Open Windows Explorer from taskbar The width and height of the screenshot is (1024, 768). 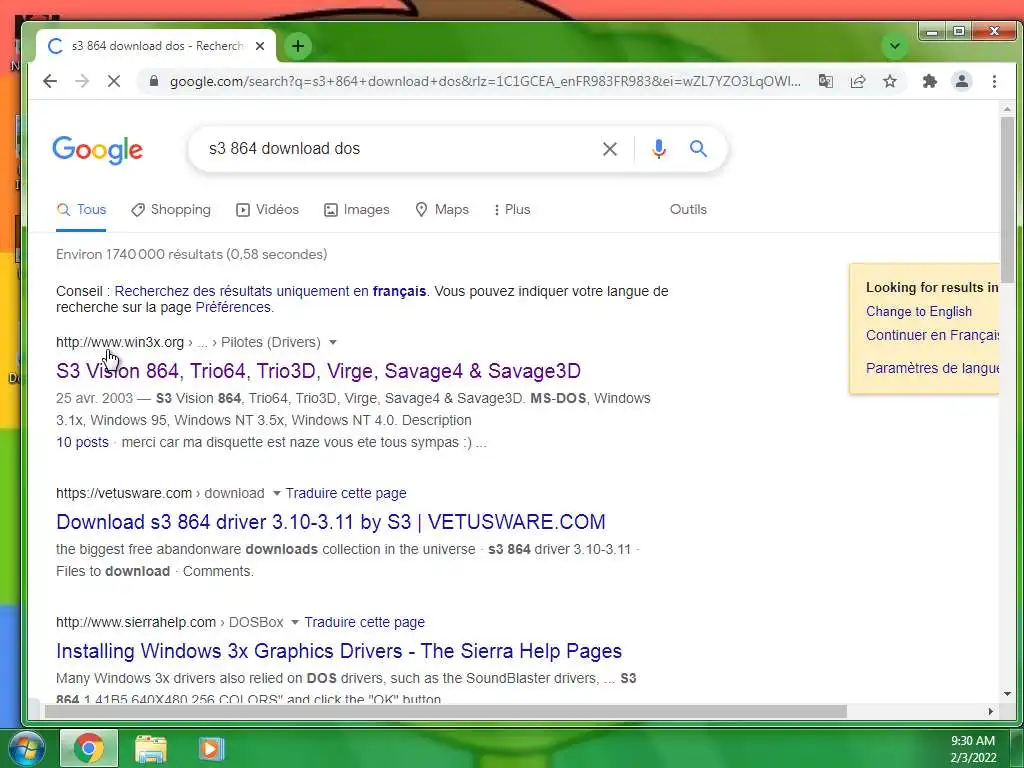[x=151, y=748]
